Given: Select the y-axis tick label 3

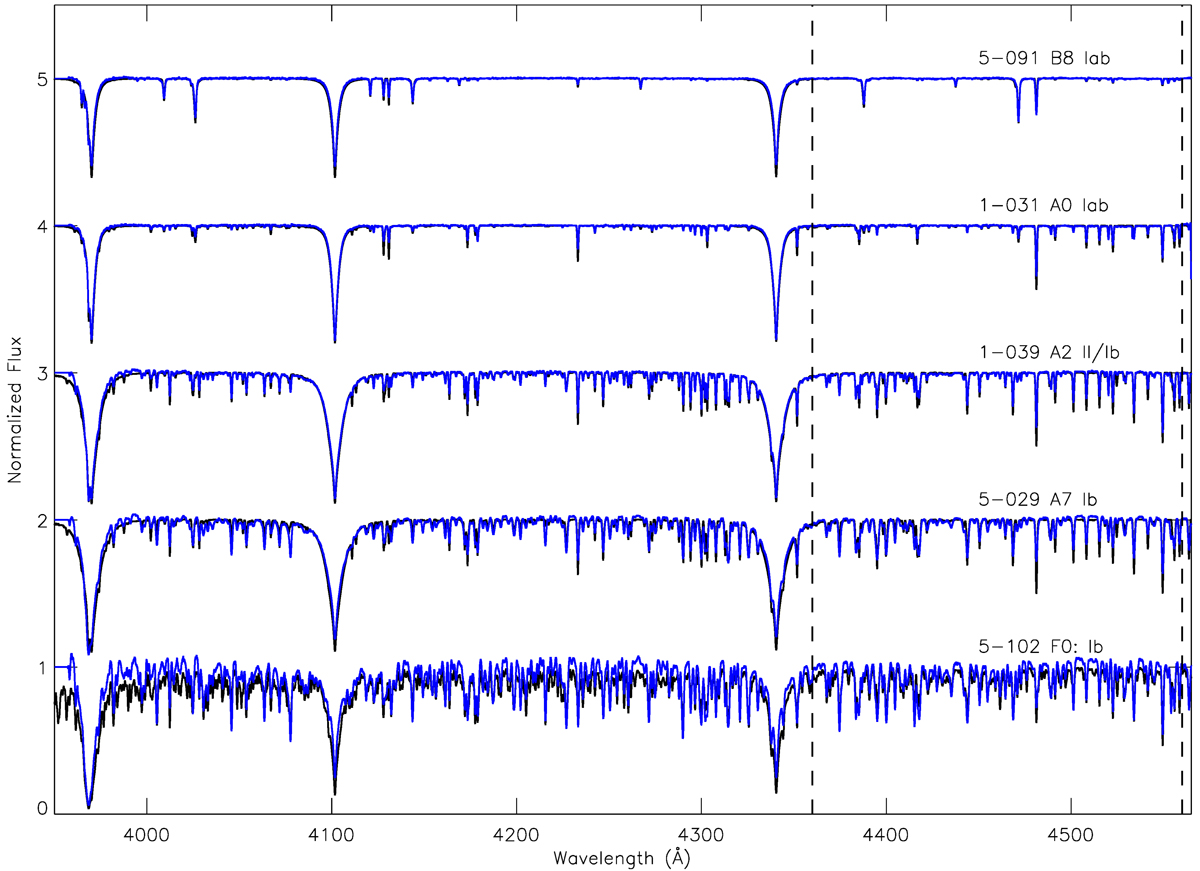Looking at the screenshot, I should tap(42, 373).
